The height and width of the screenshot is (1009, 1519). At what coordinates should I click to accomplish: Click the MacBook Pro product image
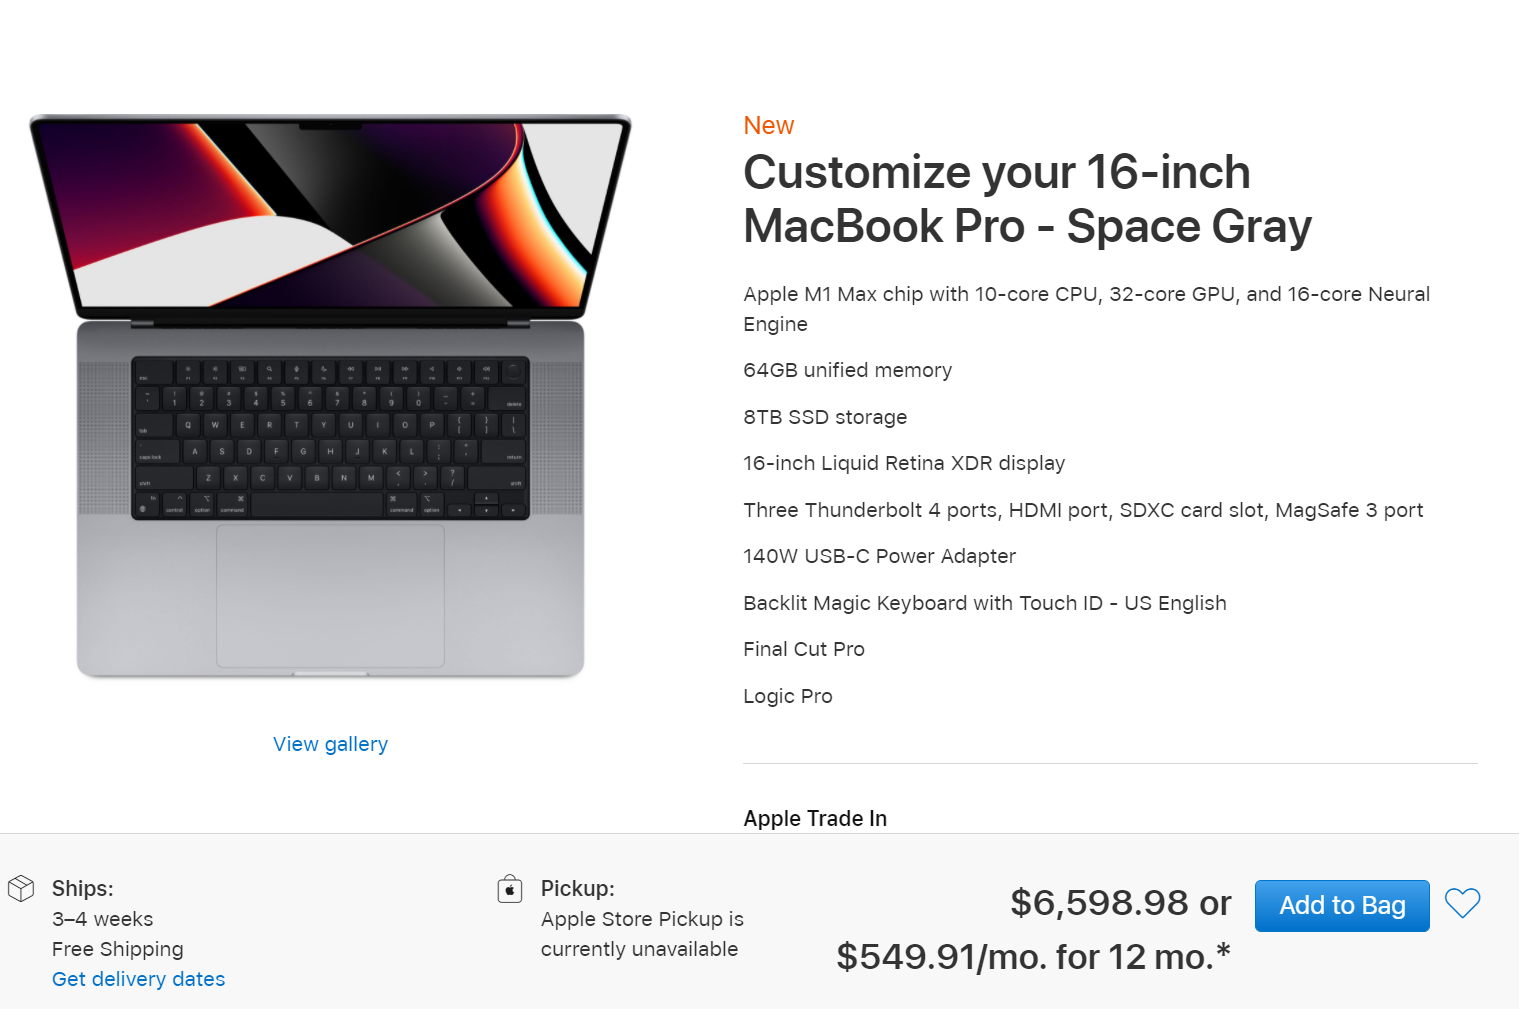coord(330,396)
